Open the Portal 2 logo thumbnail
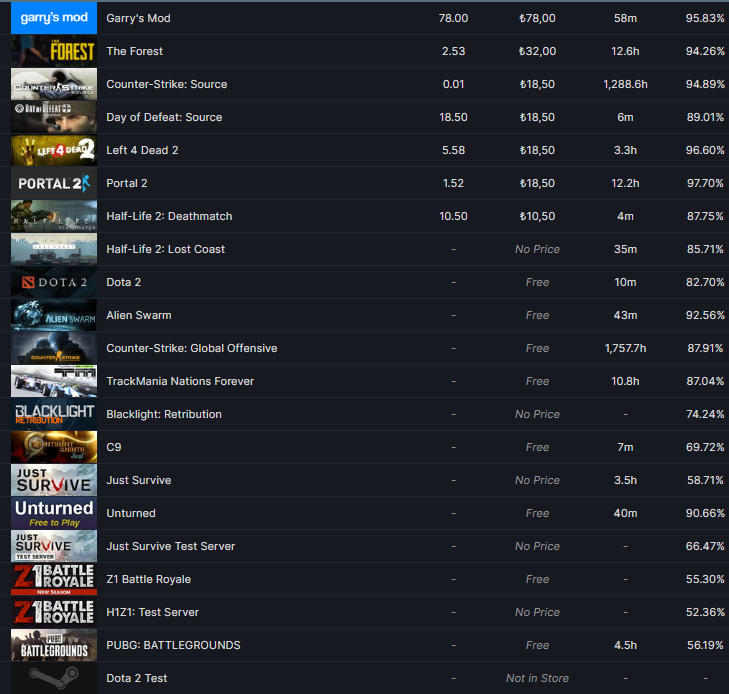Viewport: 729px width, 694px height. (54, 183)
